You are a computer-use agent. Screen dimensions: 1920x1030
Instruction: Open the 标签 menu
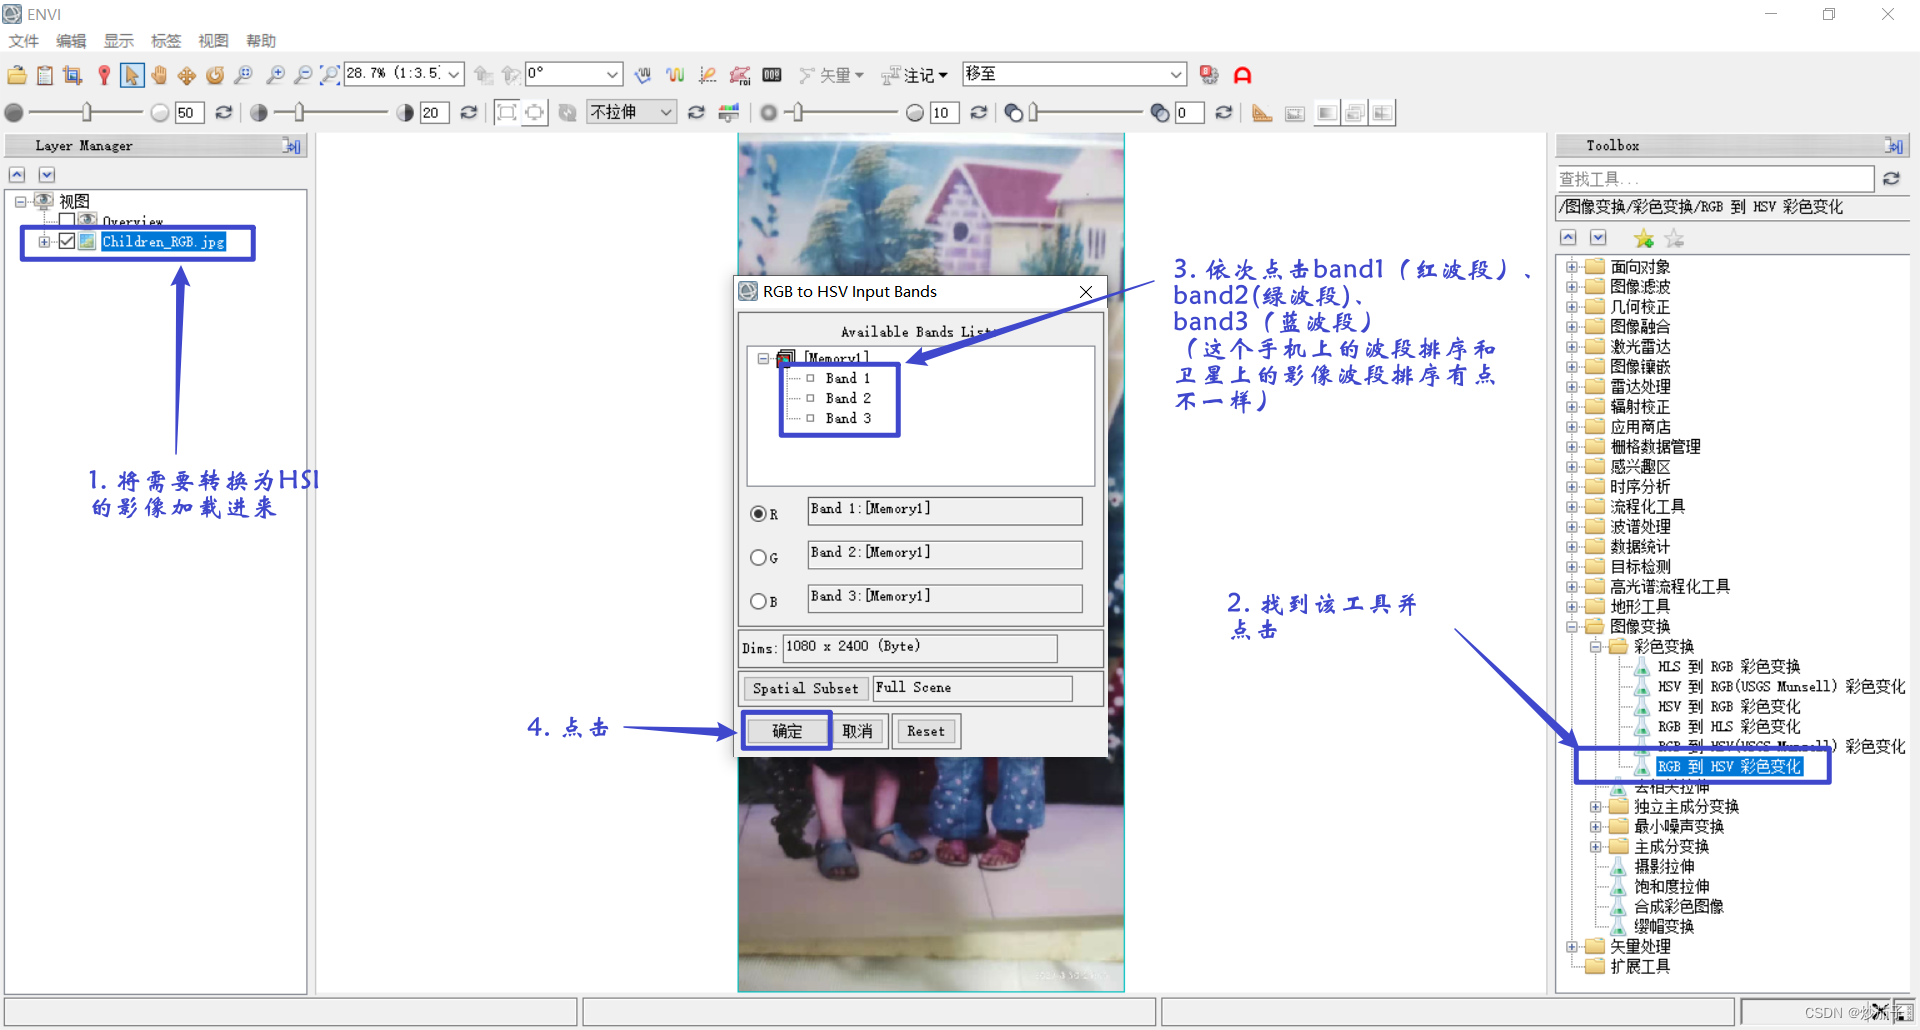(166, 41)
